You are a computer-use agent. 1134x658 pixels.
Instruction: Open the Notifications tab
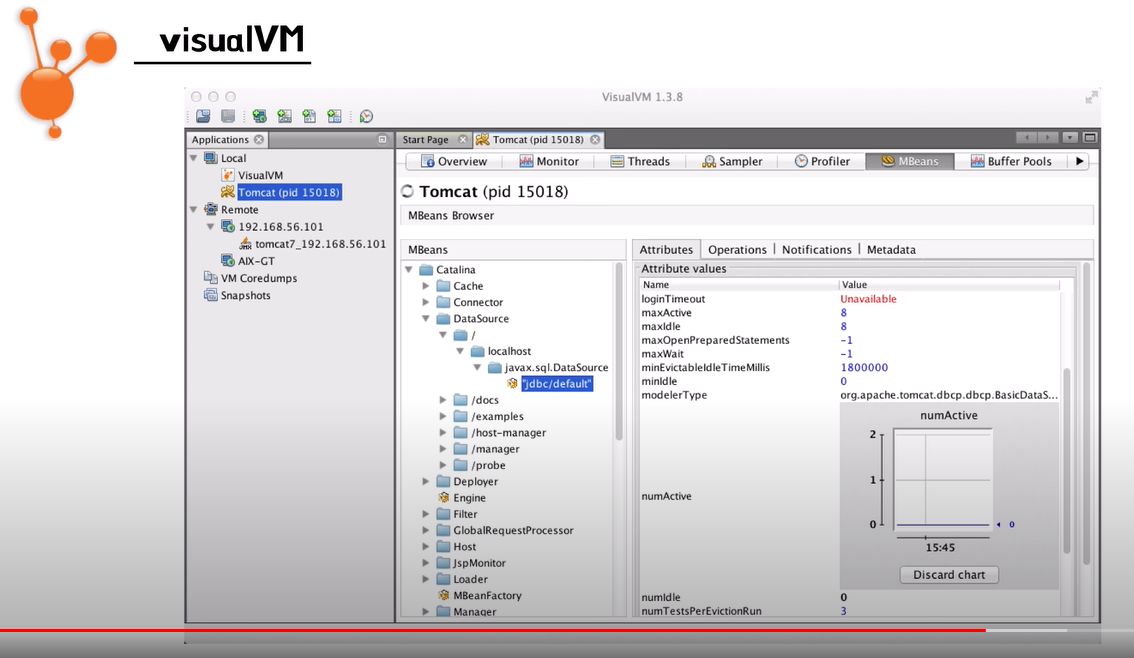pos(817,249)
